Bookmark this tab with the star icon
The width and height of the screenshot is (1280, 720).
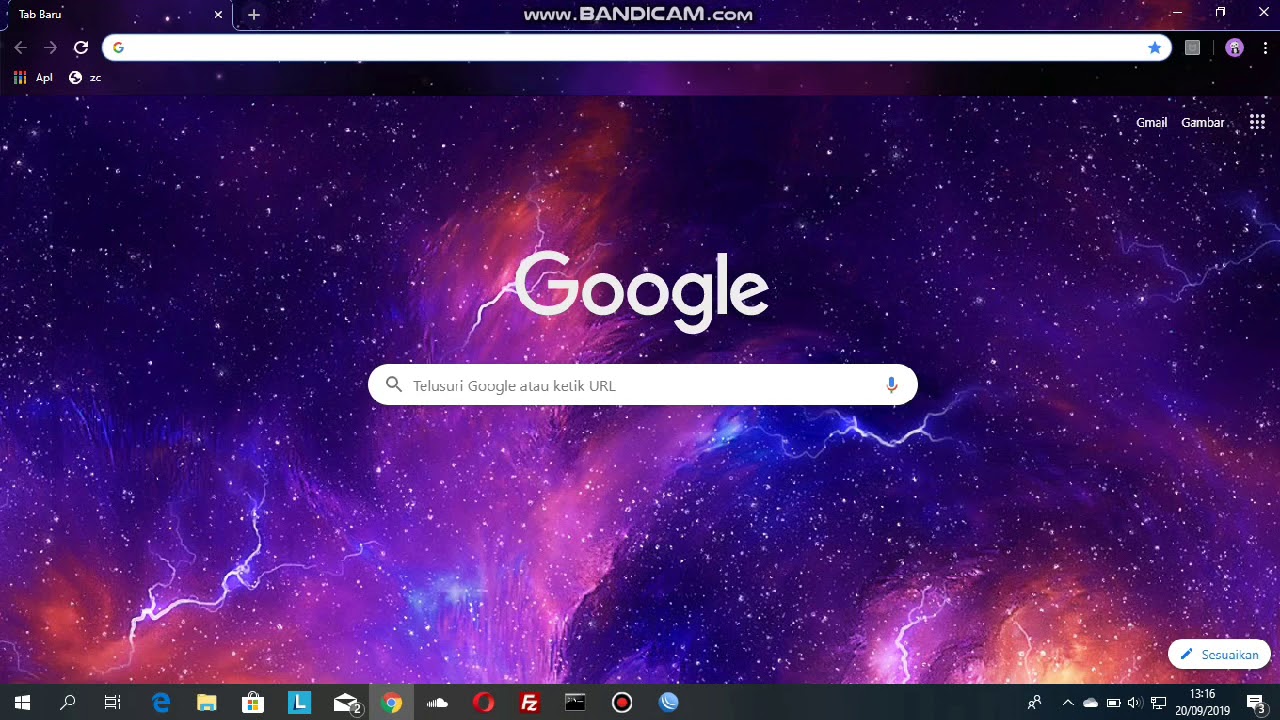pyautogui.click(x=1154, y=47)
